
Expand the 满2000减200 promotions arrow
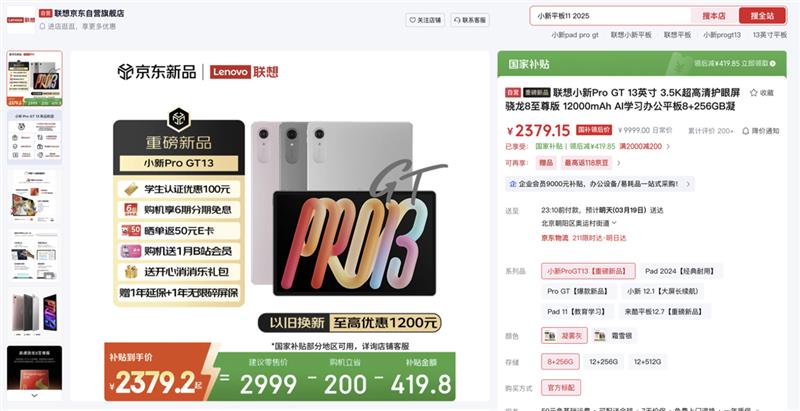point(668,146)
